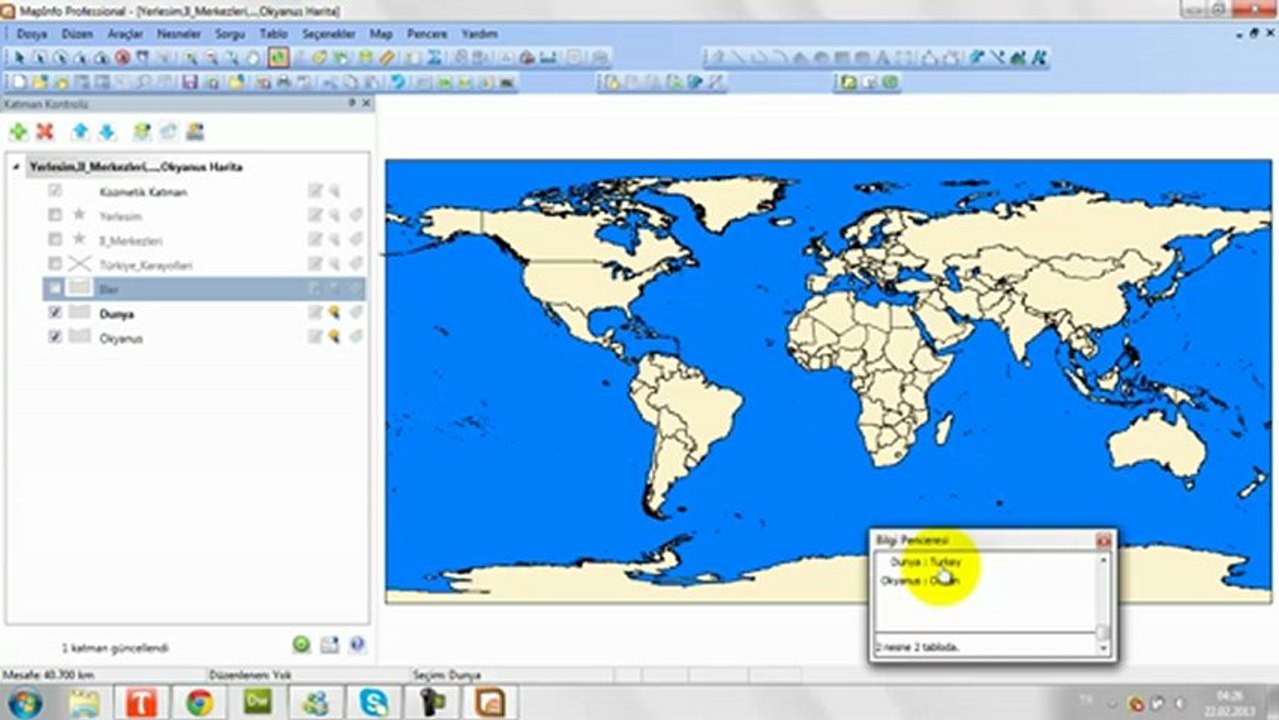Click the Text 'A' drawing tool
Viewport: 1279px width, 720px height.
point(882,57)
